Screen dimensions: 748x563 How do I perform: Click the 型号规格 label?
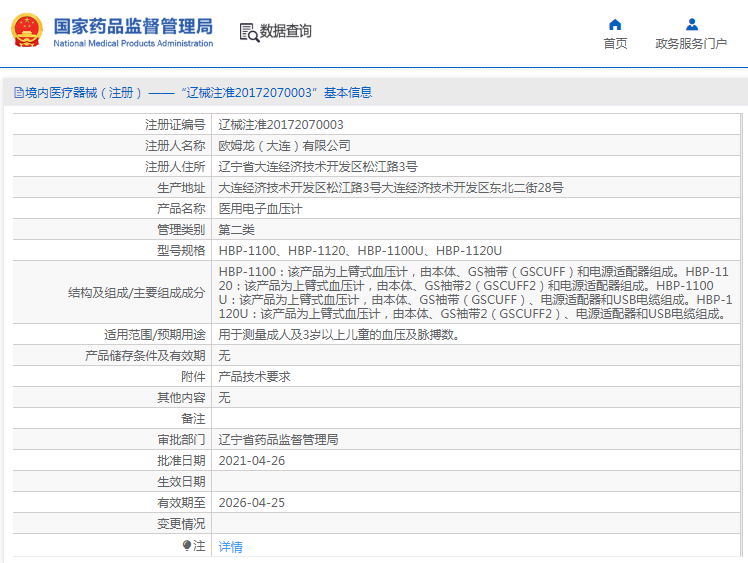pos(181,250)
